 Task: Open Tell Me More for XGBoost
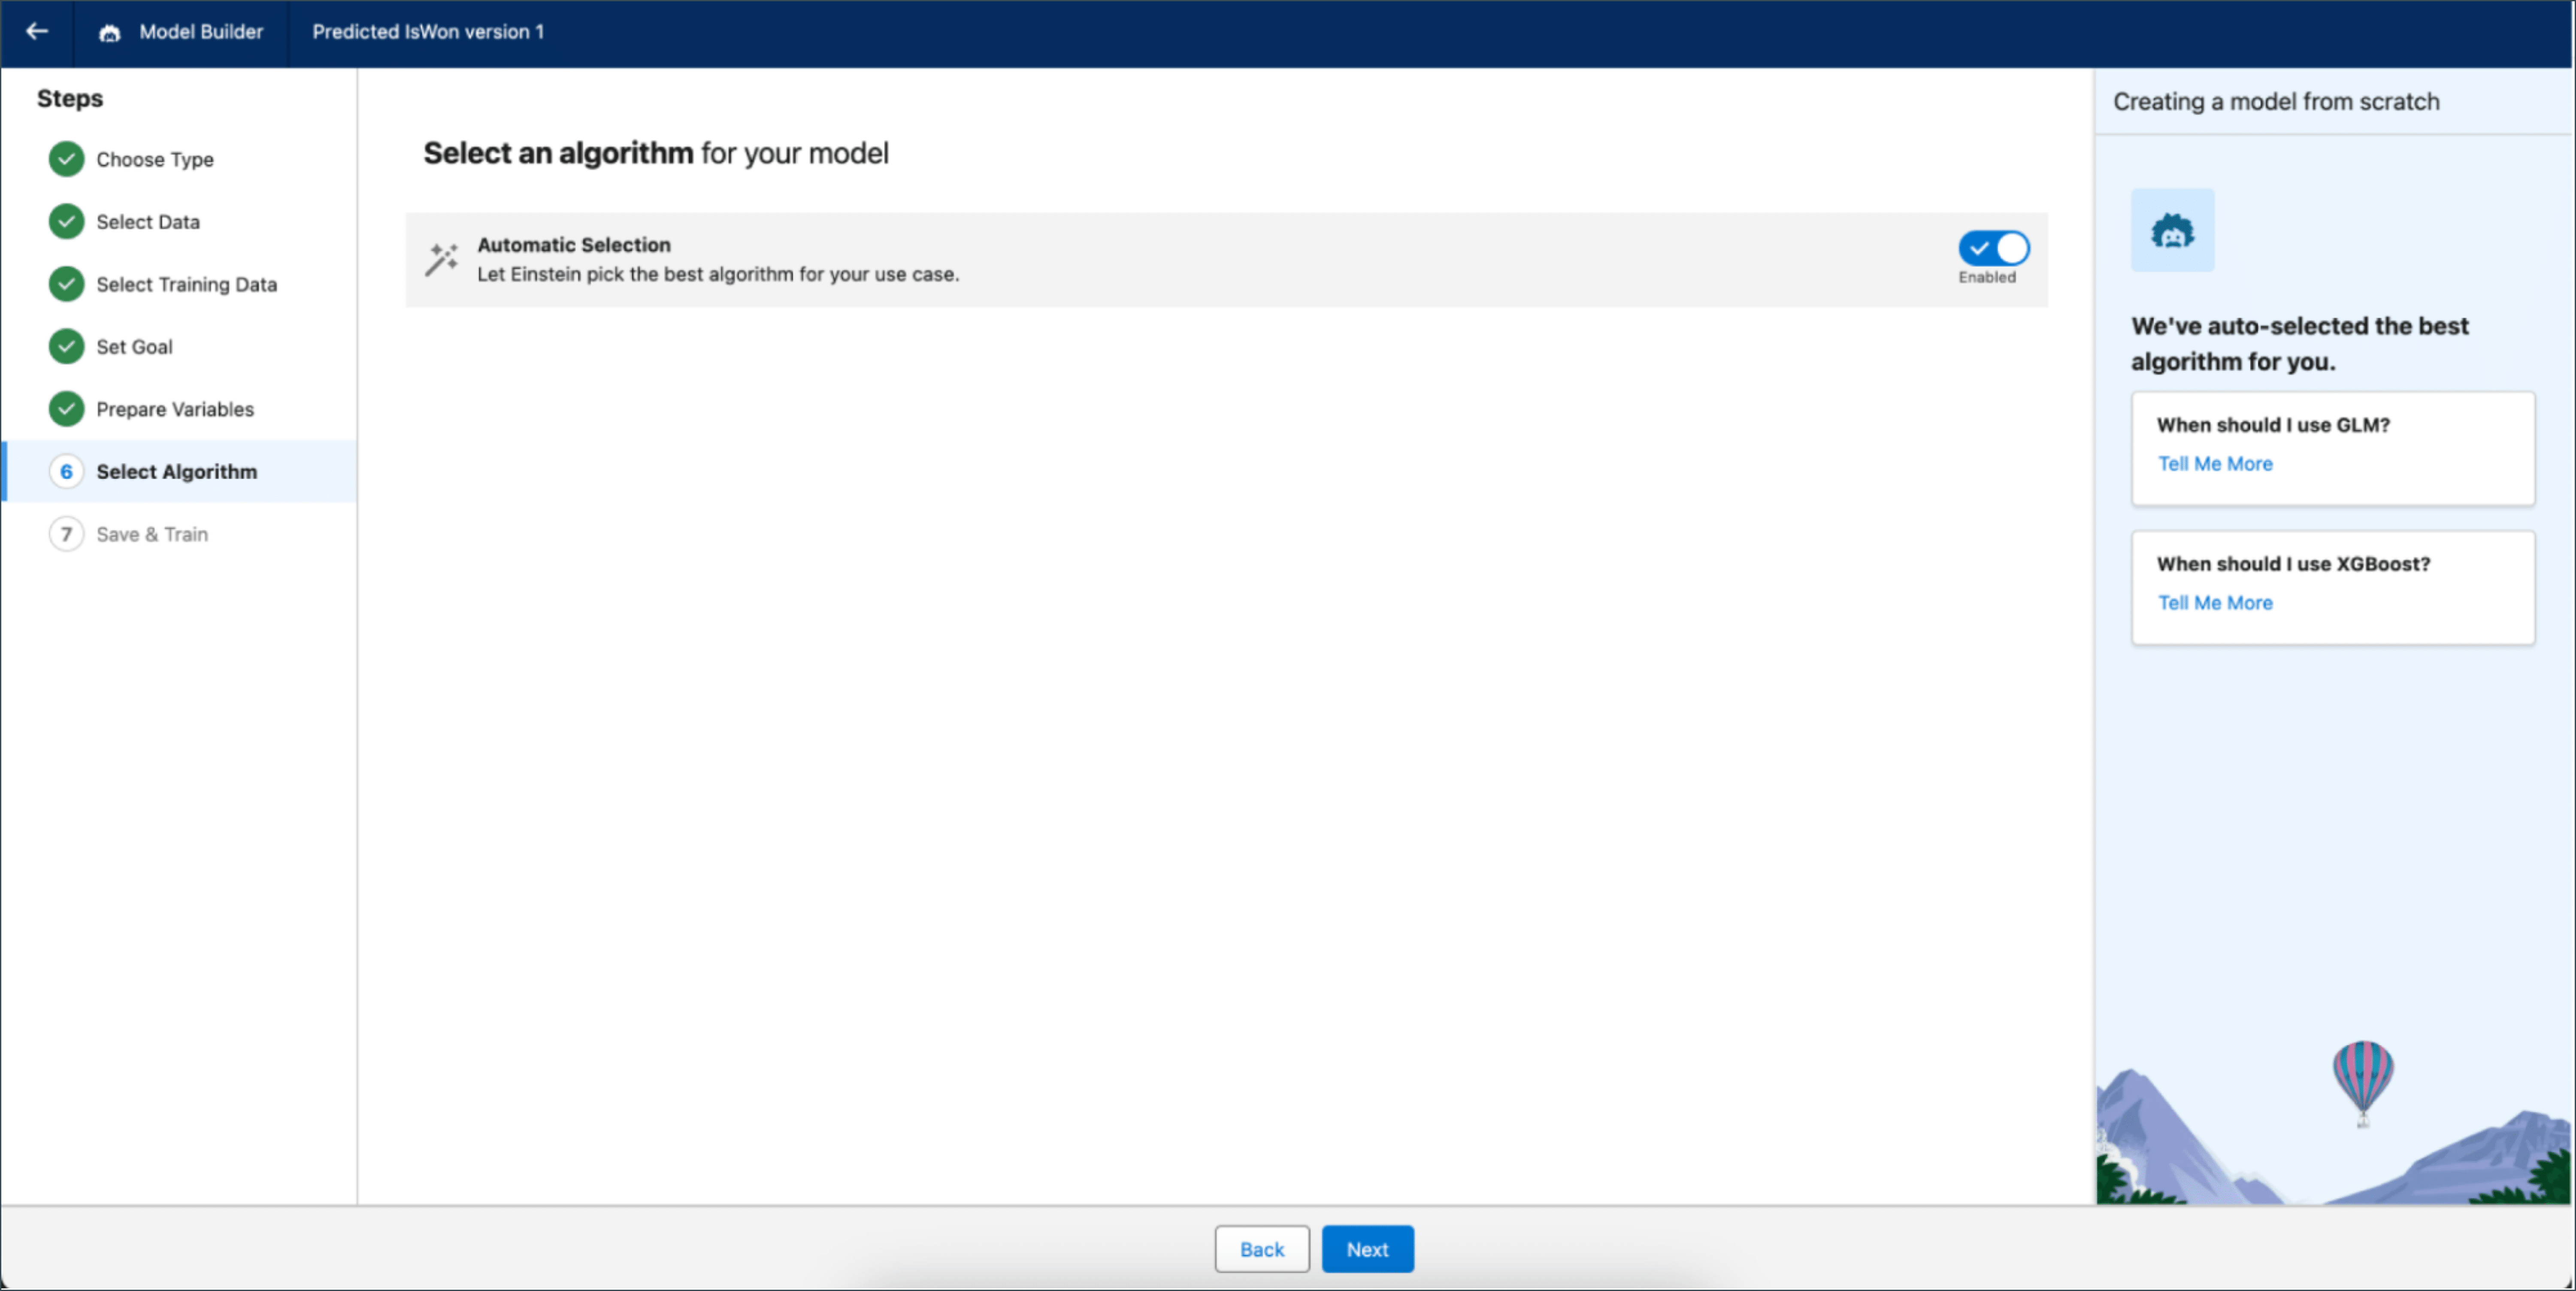(2215, 603)
